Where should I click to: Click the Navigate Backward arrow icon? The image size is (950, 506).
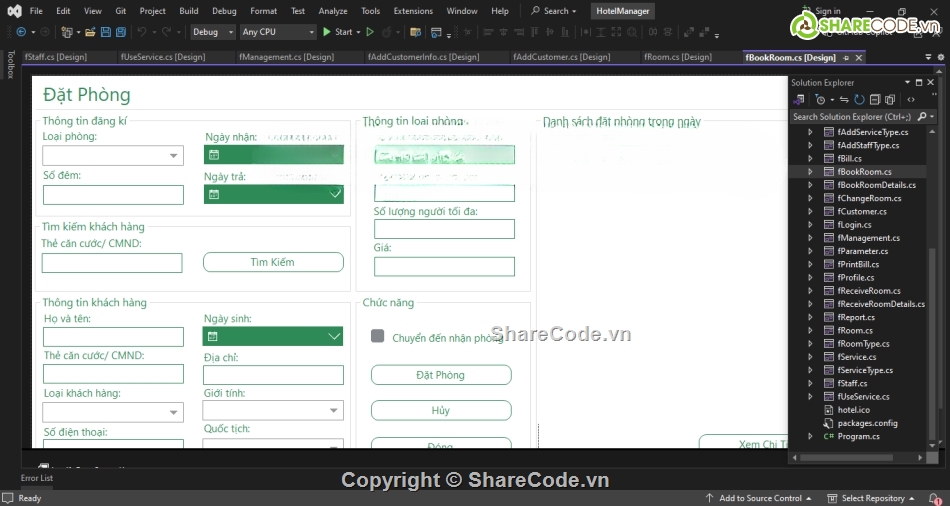click(x=21, y=32)
